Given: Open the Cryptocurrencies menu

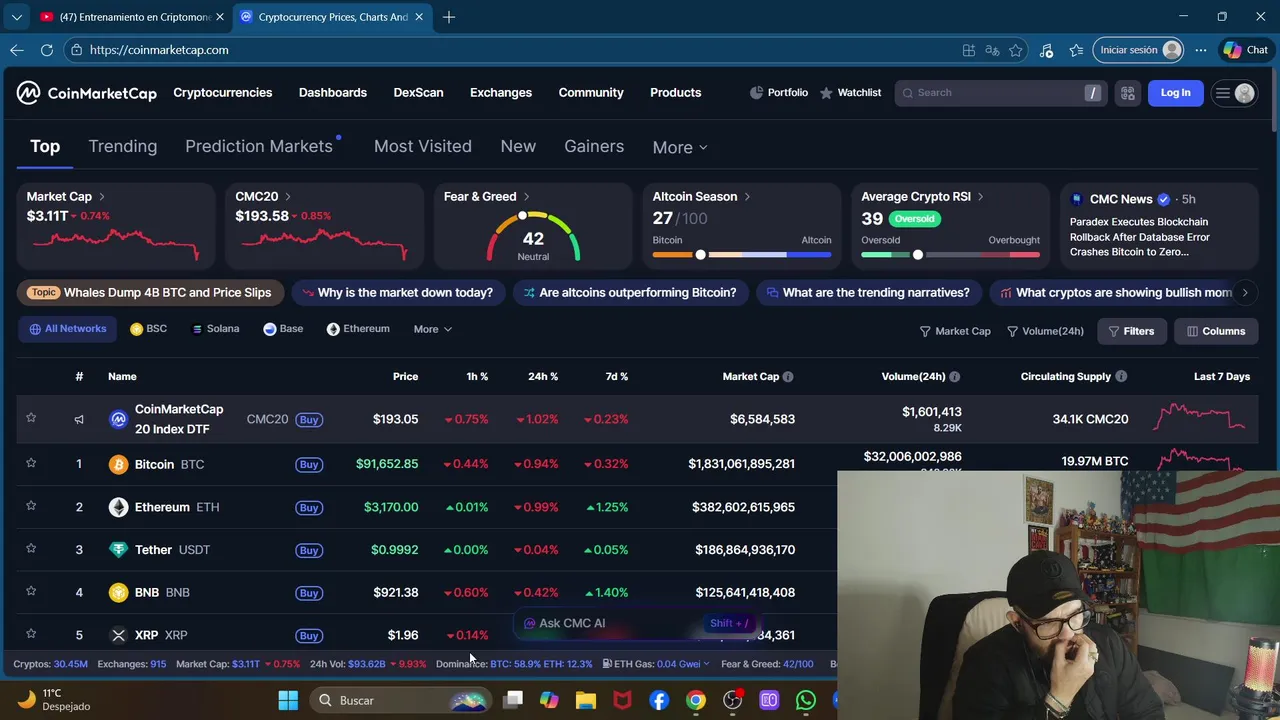Looking at the screenshot, I should click(223, 93).
